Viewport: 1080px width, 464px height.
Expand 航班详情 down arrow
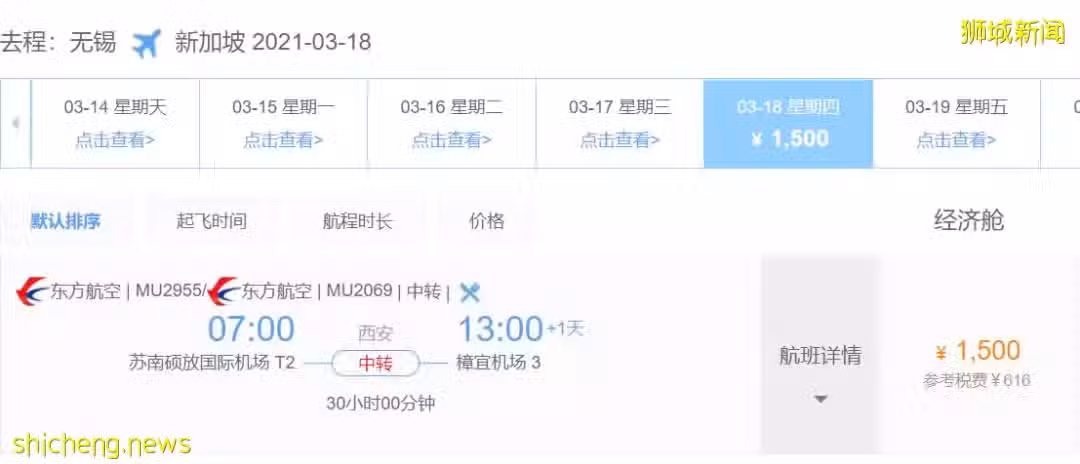[x=820, y=399]
